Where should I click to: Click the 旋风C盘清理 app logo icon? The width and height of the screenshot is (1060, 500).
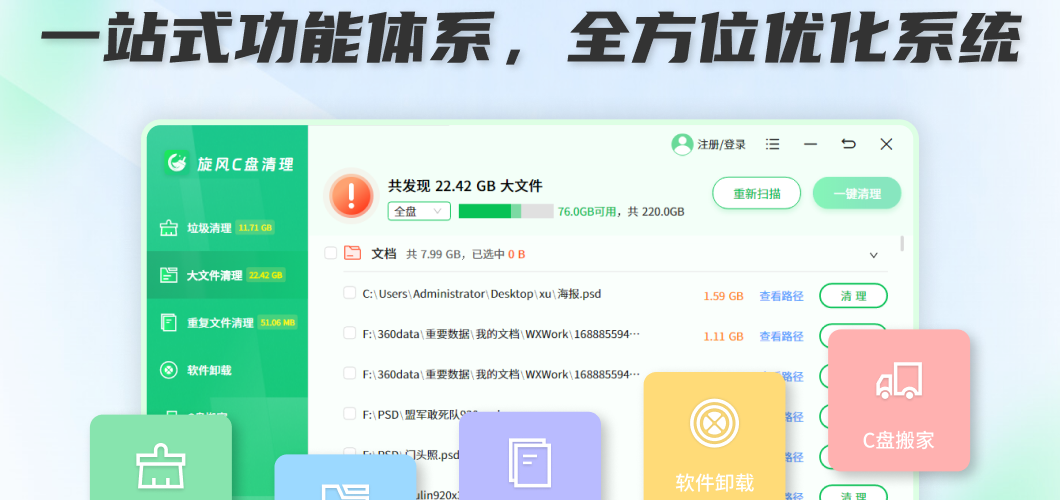click(177, 163)
